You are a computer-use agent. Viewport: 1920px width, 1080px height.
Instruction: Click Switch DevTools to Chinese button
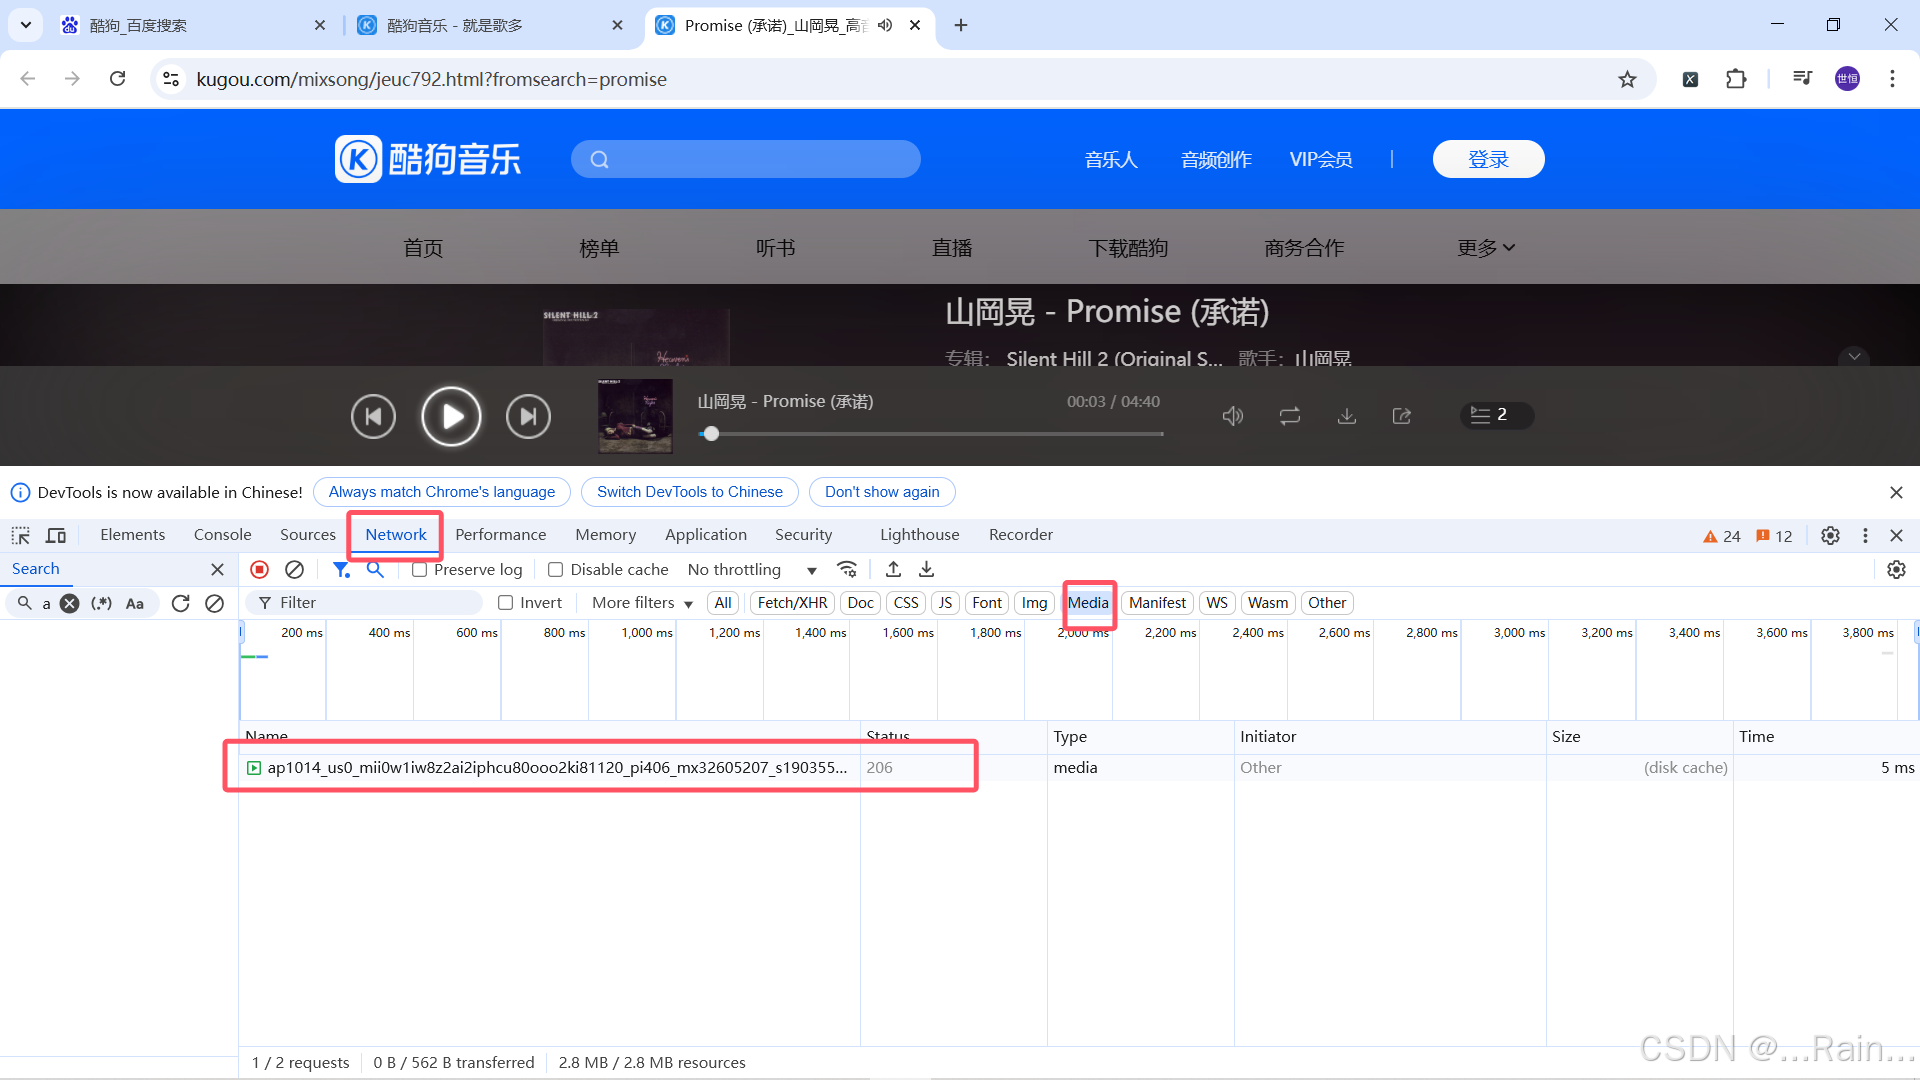tap(689, 492)
